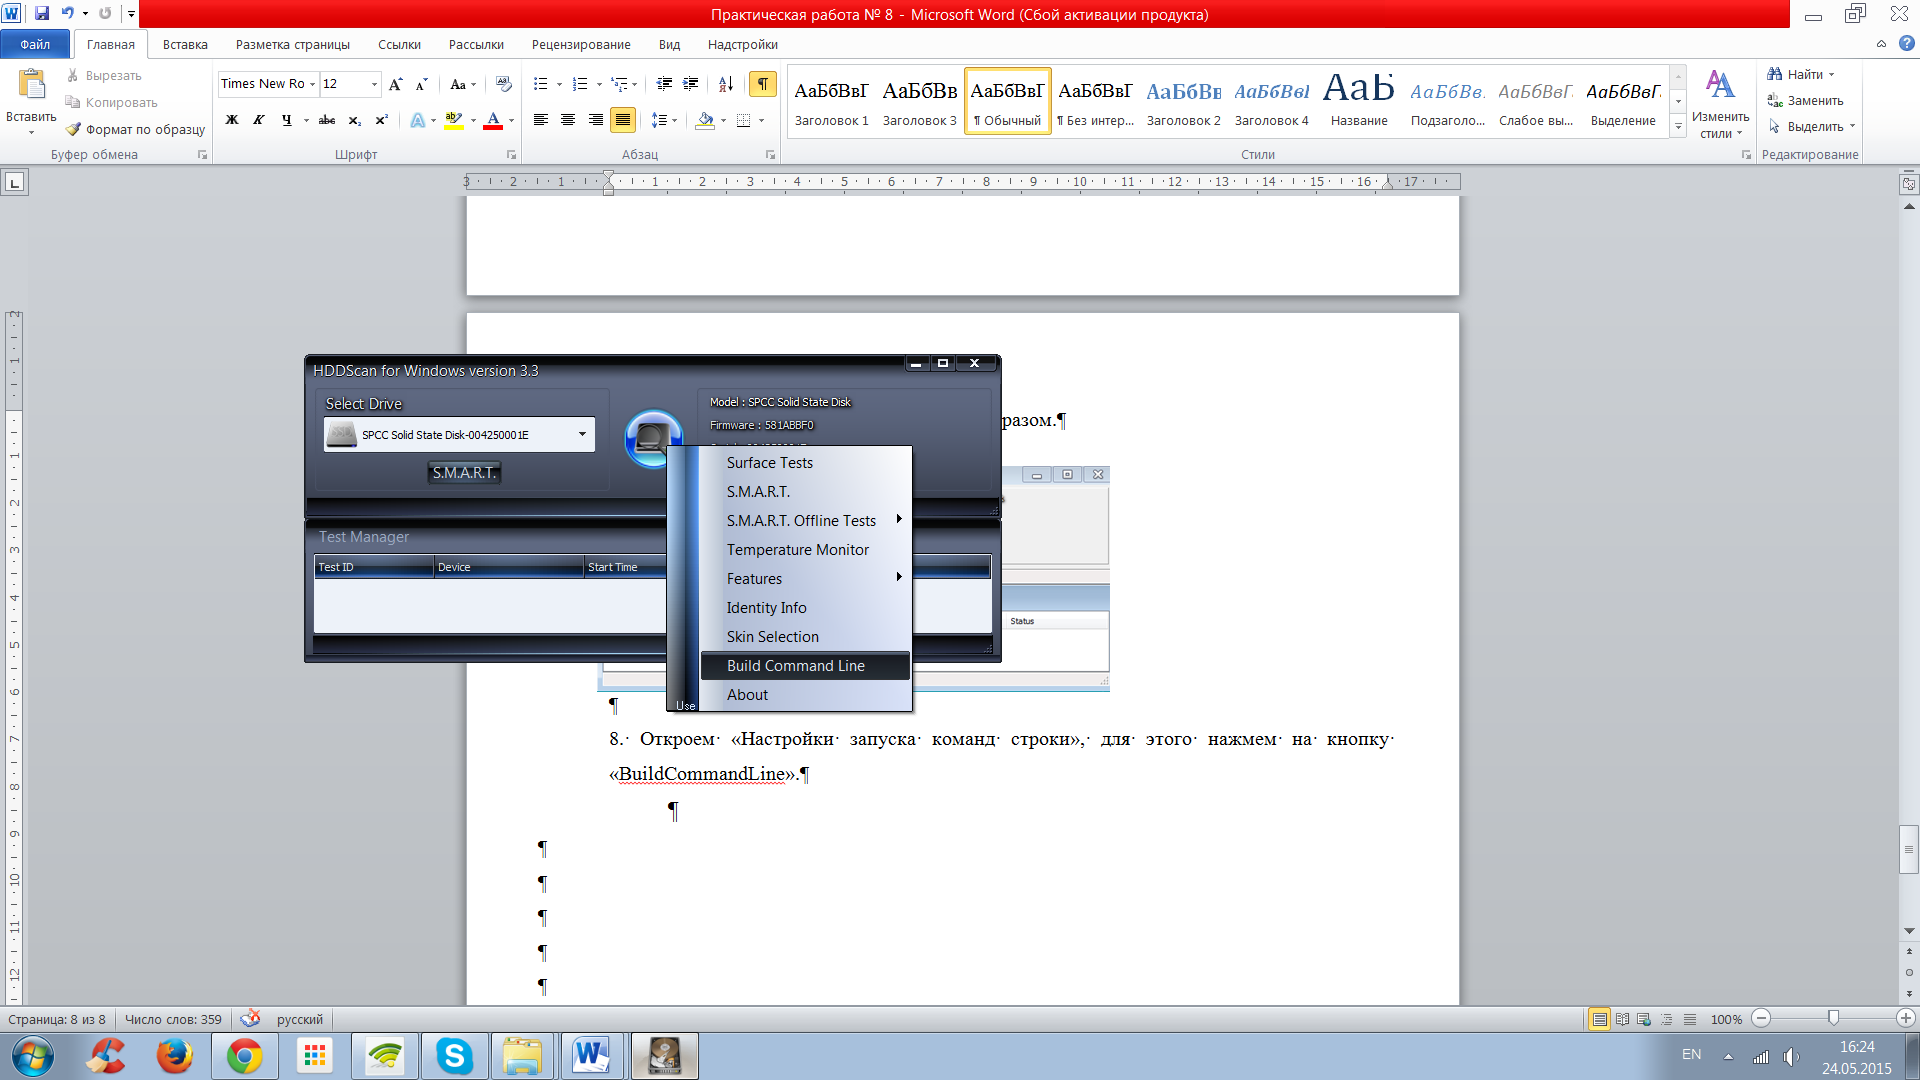This screenshot has height=1080, width=1920.
Task: Select Identity Info menu entry
Action: [x=805, y=608]
